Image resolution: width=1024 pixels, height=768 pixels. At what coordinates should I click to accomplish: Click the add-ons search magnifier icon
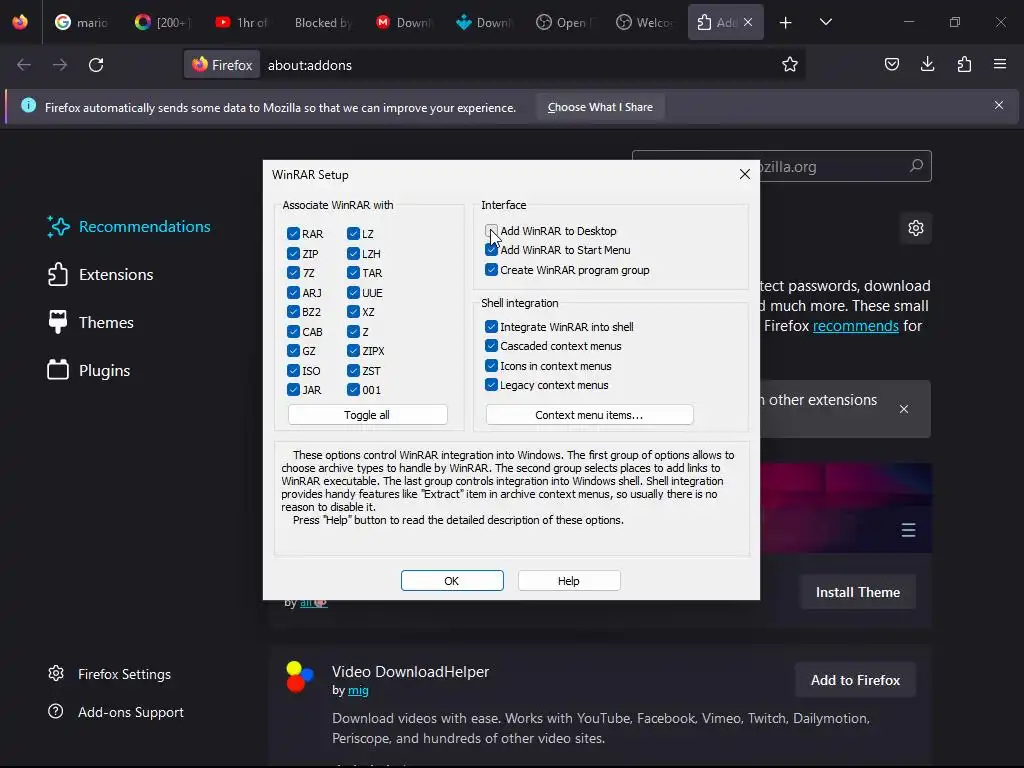[x=916, y=166]
